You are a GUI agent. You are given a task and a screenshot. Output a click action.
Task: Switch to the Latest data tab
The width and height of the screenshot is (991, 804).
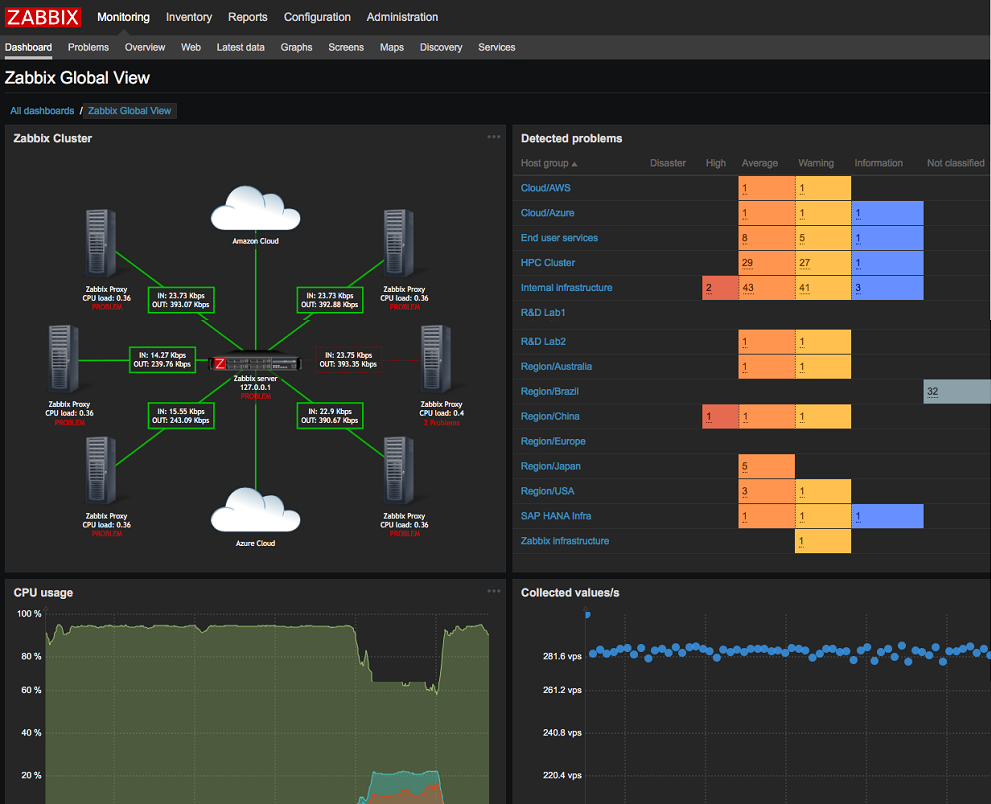click(x=240, y=47)
